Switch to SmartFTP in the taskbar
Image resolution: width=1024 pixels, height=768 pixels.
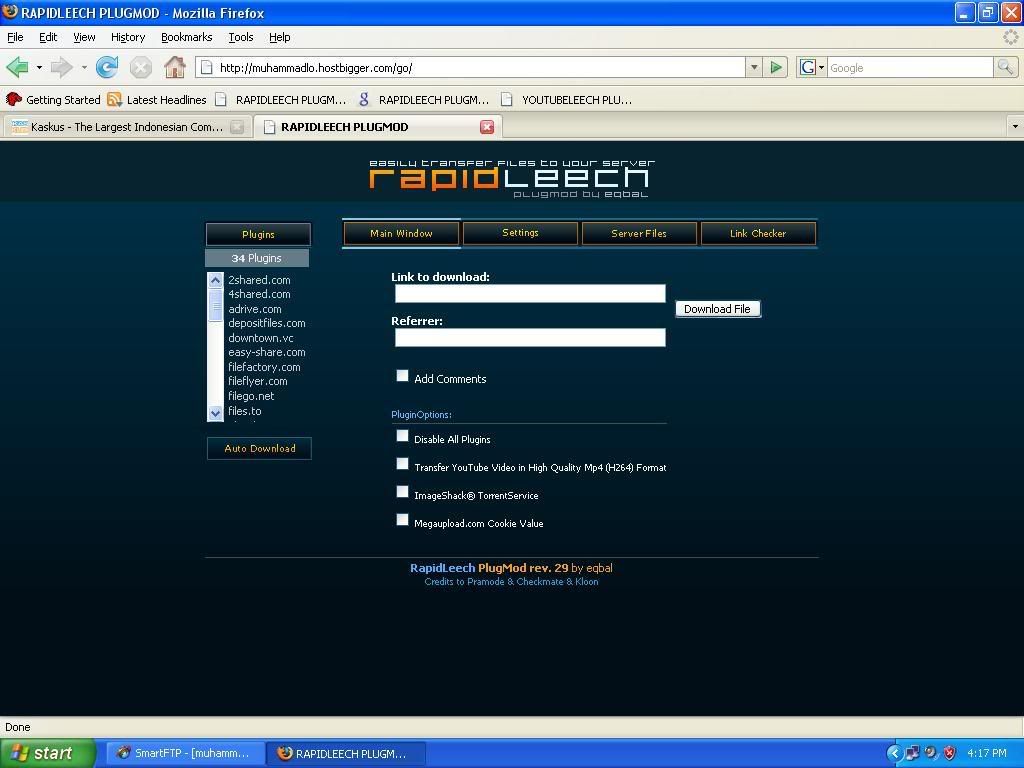click(x=184, y=753)
